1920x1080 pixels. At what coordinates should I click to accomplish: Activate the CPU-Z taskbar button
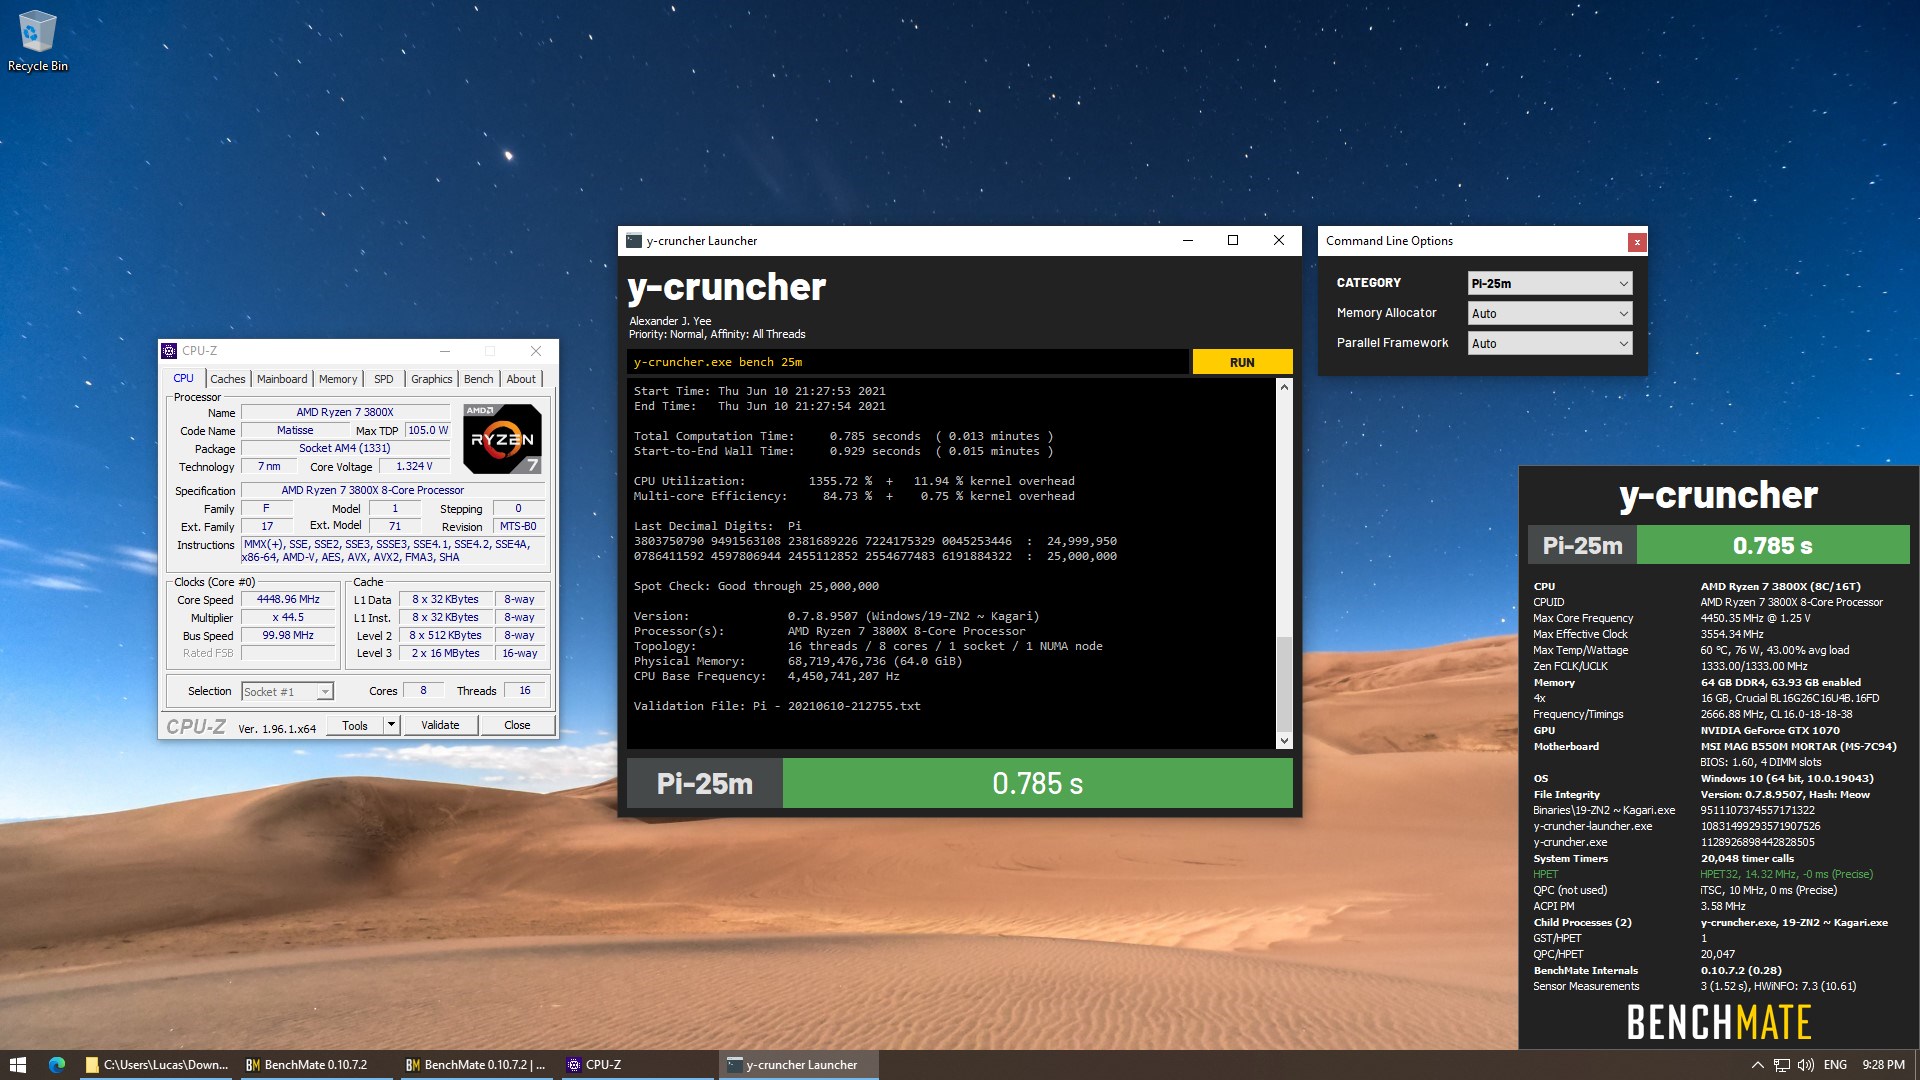click(x=636, y=1065)
